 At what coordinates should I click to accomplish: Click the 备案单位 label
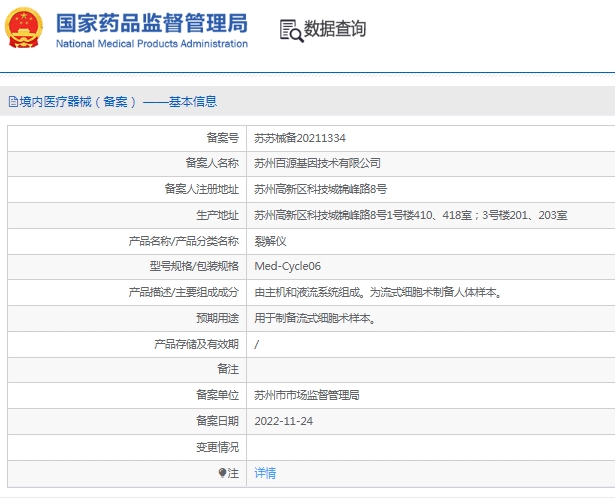coord(218,395)
